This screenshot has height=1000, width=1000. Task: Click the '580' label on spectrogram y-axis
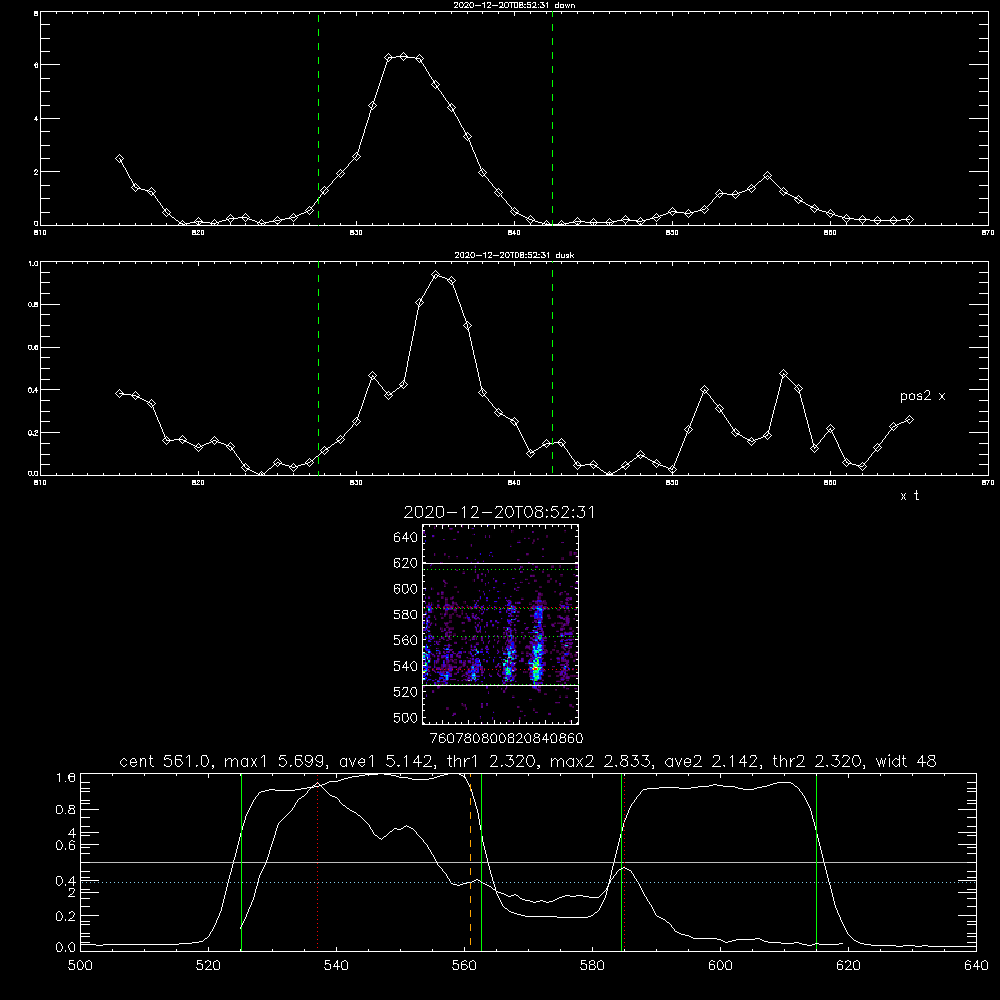pyautogui.click(x=406, y=615)
